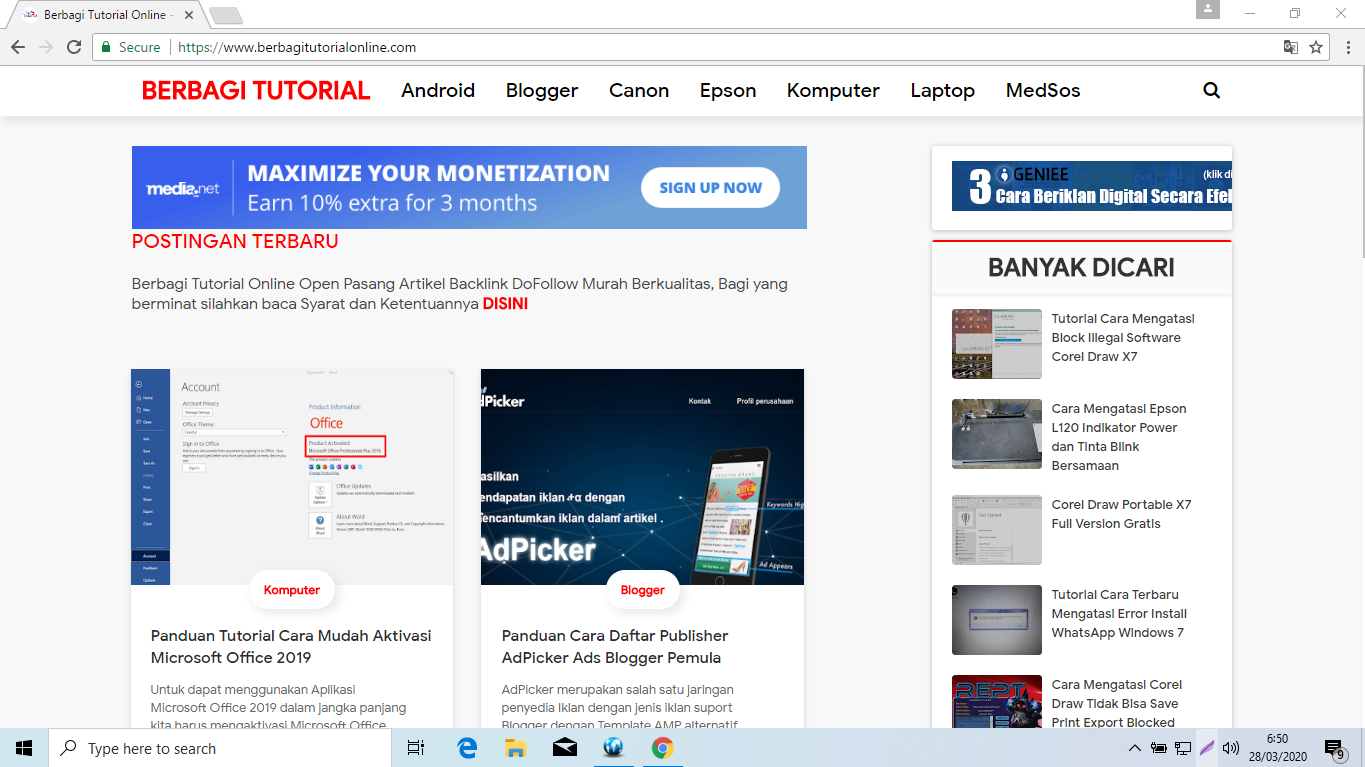1365x767 pixels.
Task: Click the media.net logo in banner ad
Action: pyautogui.click(x=182, y=188)
